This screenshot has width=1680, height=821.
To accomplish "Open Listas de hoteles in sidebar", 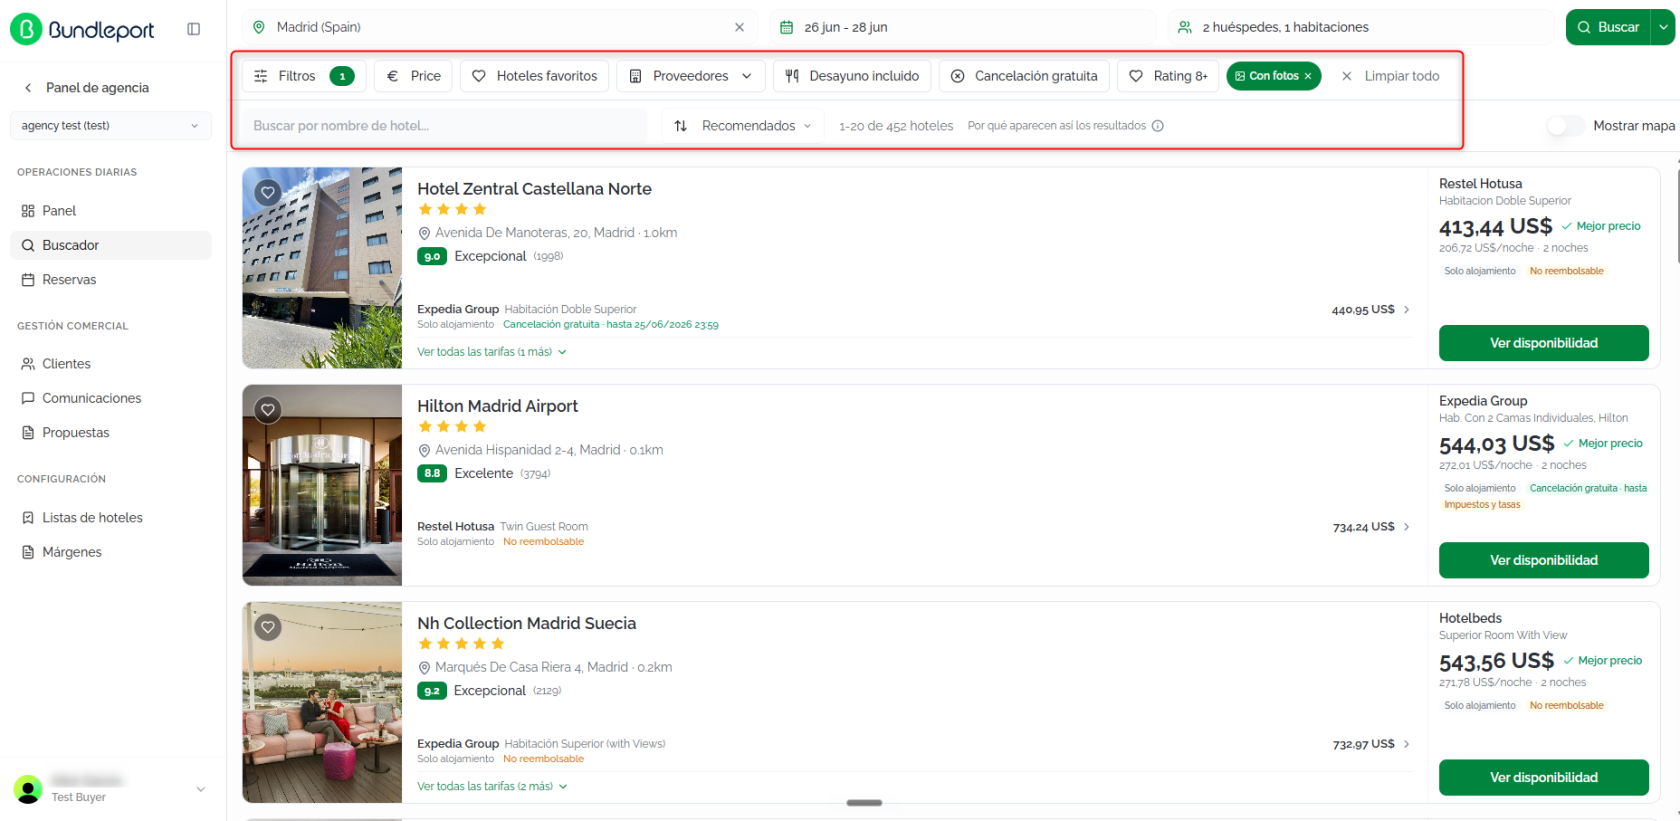I will pyautogui.click(x=111, y=518).
